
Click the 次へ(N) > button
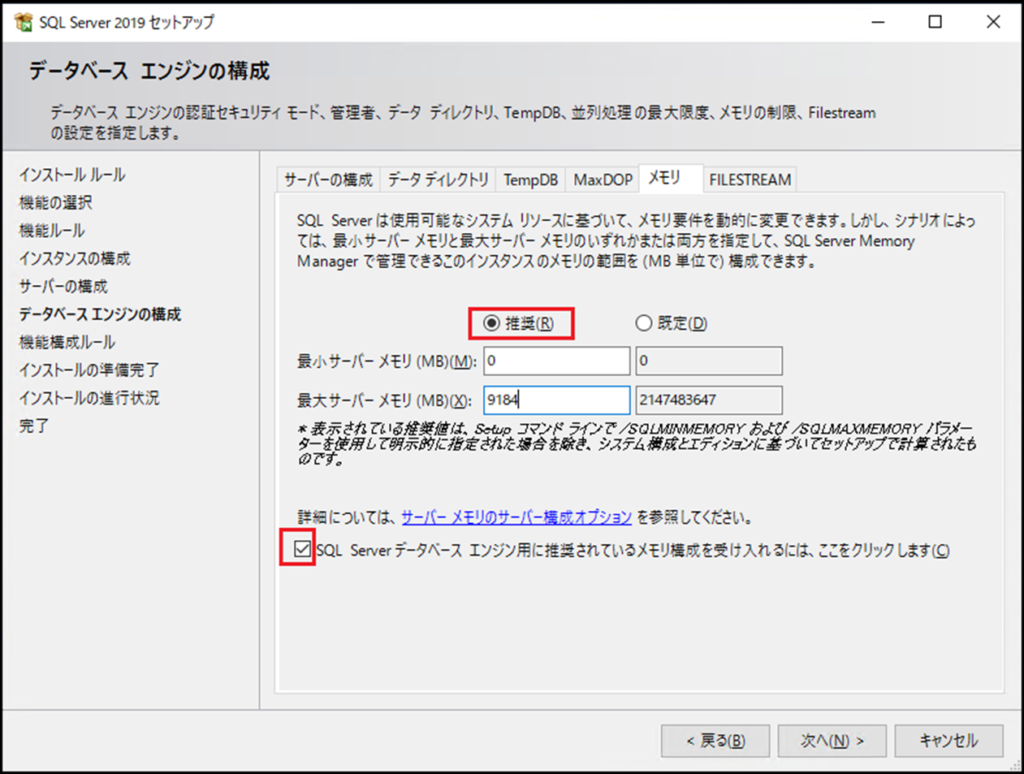point(832,741)
